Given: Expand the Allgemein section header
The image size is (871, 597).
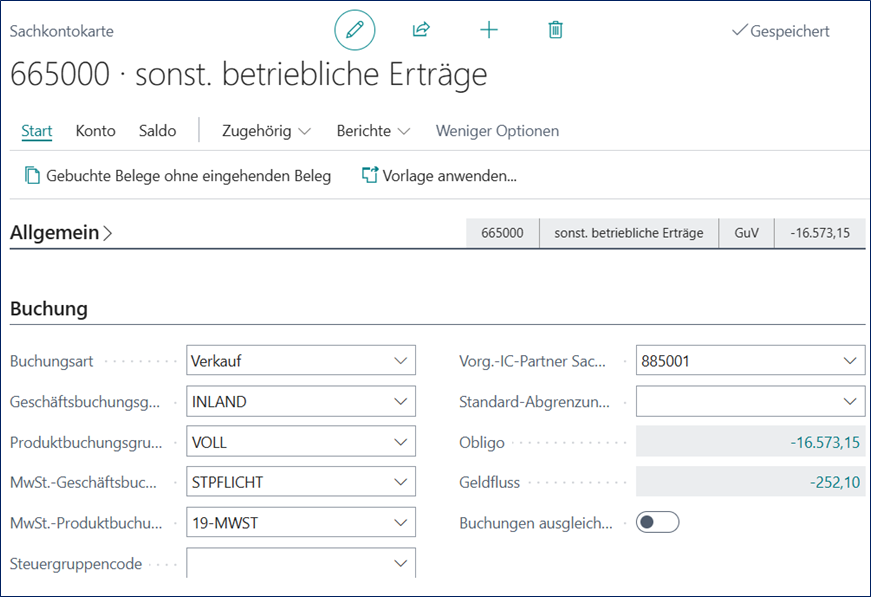Looking at the screenshot, I should click(61, 233).
